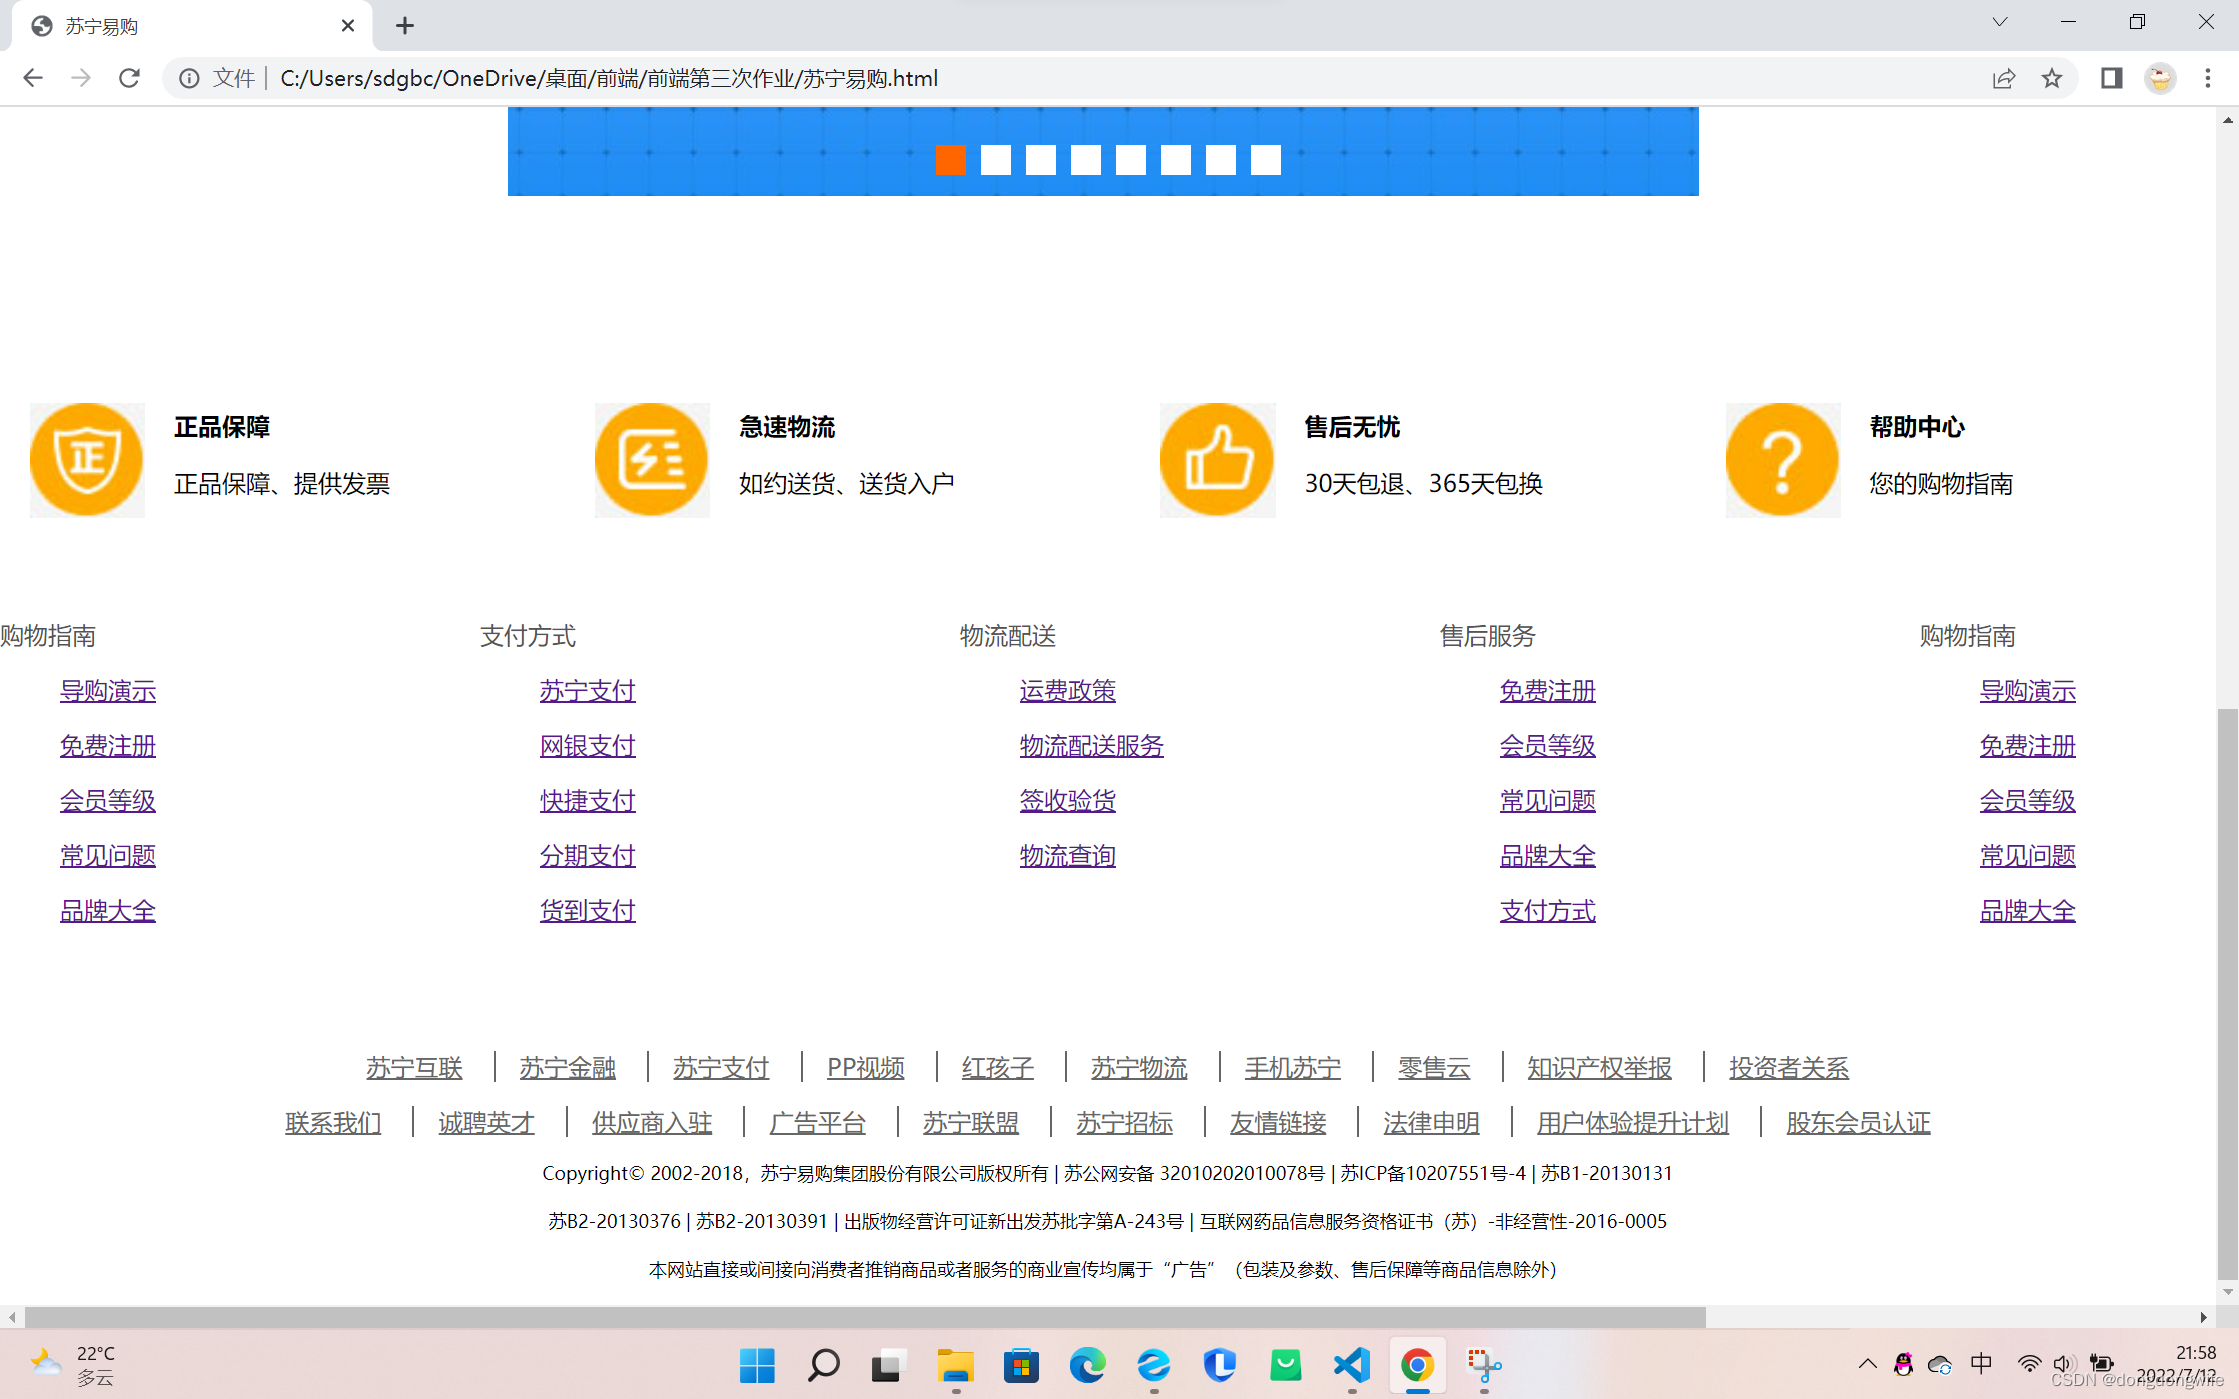This screenshot has width=2239, height=1399.
Task: Open the share page icon
Action: tap(2004, 78)
